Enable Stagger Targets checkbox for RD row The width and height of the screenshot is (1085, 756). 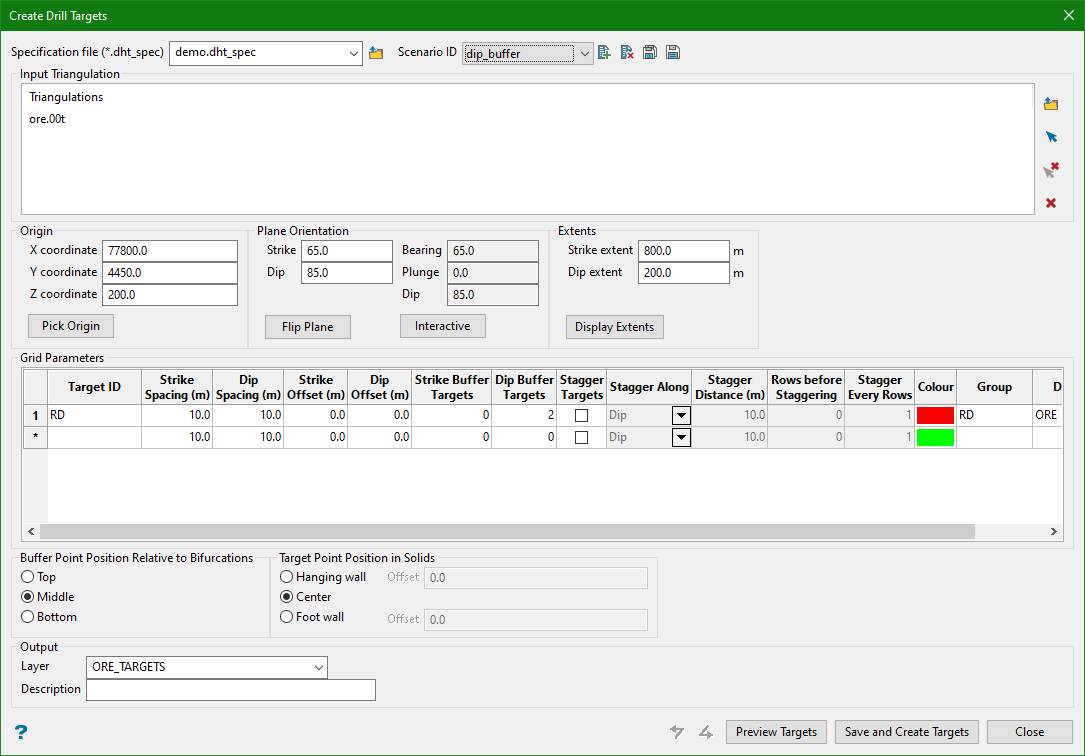point(581,415)
